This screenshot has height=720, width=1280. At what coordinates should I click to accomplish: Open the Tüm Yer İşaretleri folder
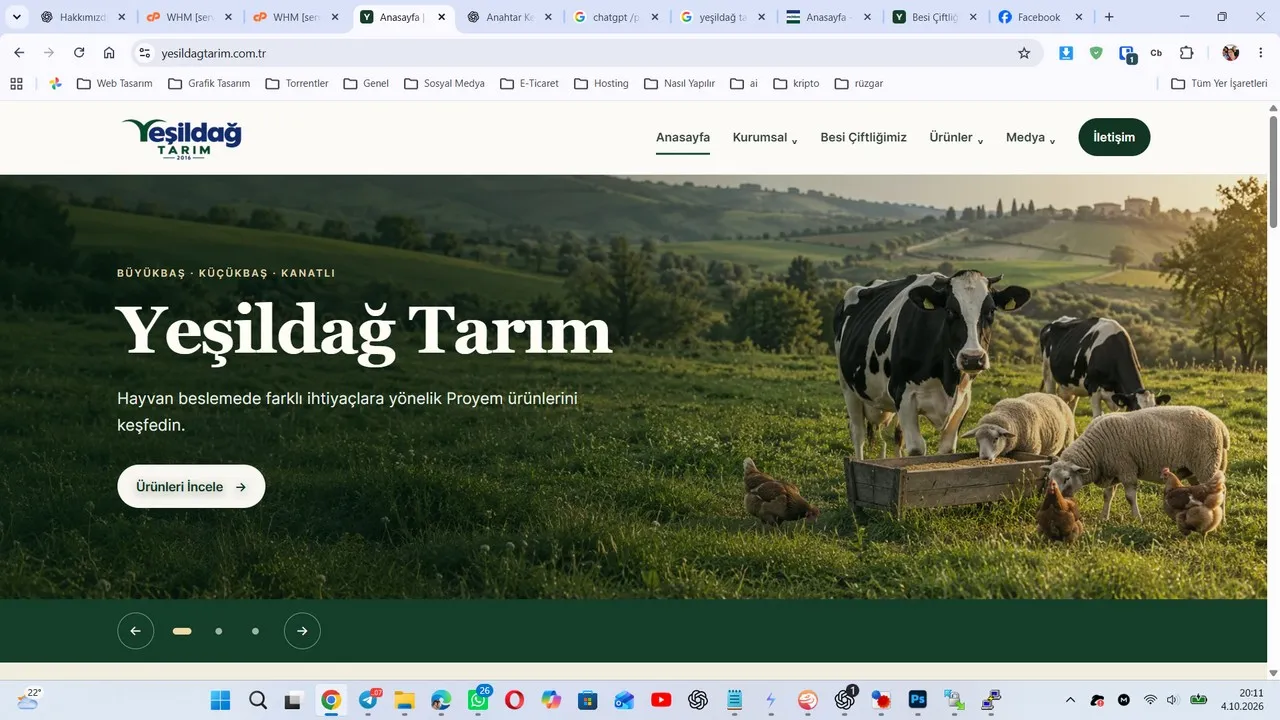coord(1219,83)
